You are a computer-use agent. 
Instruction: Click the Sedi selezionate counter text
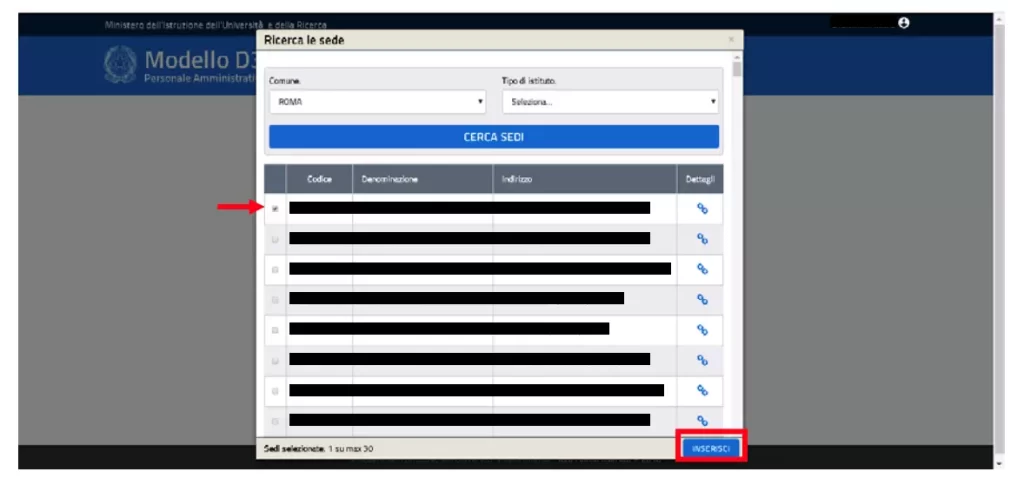[319, 449]
